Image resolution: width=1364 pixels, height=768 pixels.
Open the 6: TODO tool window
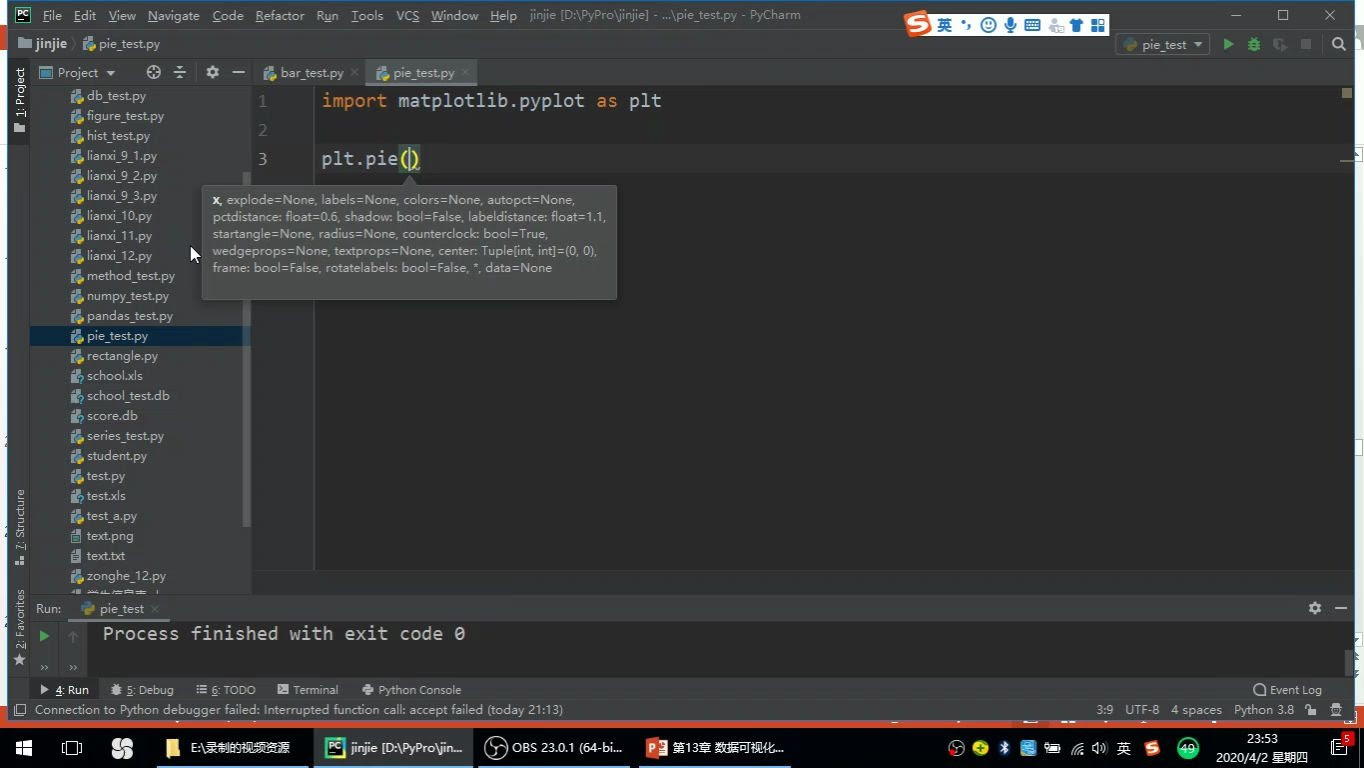(x=226, y=690)
